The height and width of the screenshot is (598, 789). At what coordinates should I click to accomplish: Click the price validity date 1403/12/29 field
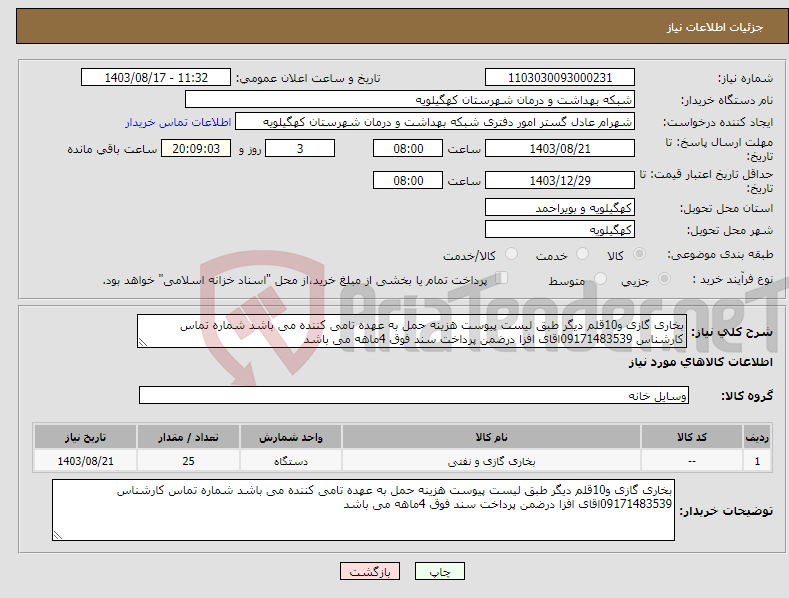pyautogui.click(x=560, y=180)
